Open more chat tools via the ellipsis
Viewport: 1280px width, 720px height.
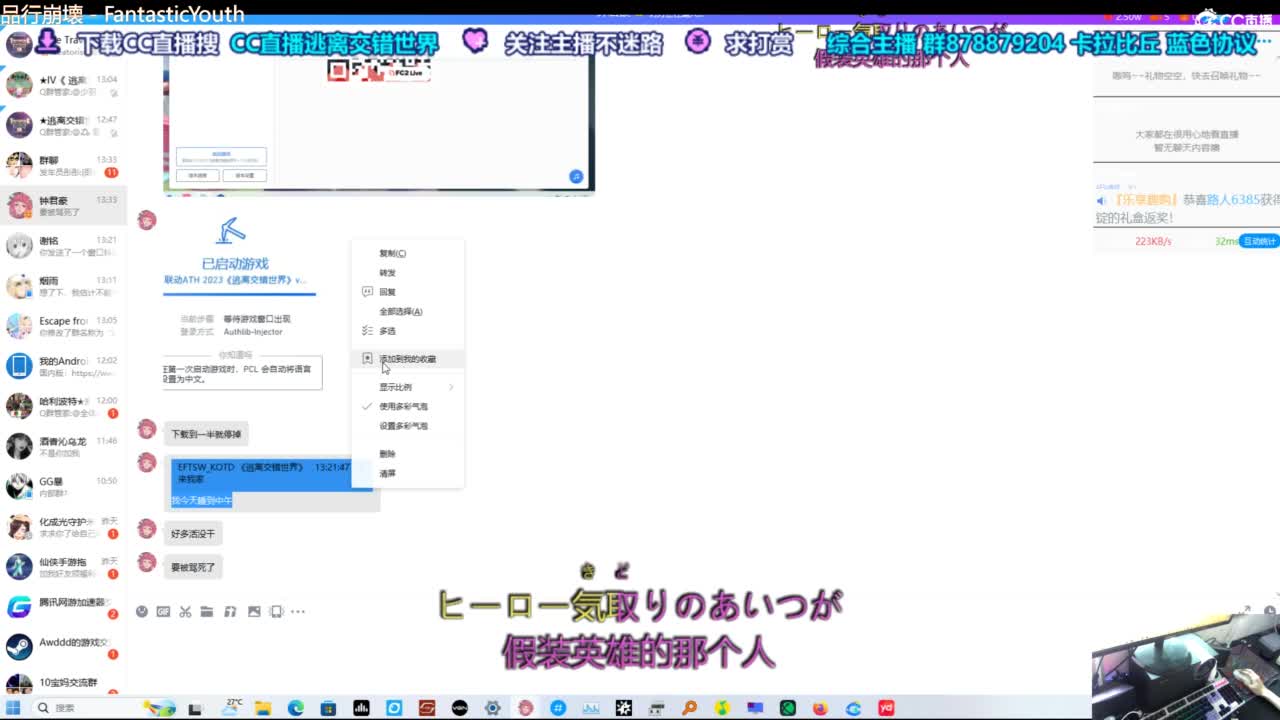pyautogui.click(x=298, y=611)
